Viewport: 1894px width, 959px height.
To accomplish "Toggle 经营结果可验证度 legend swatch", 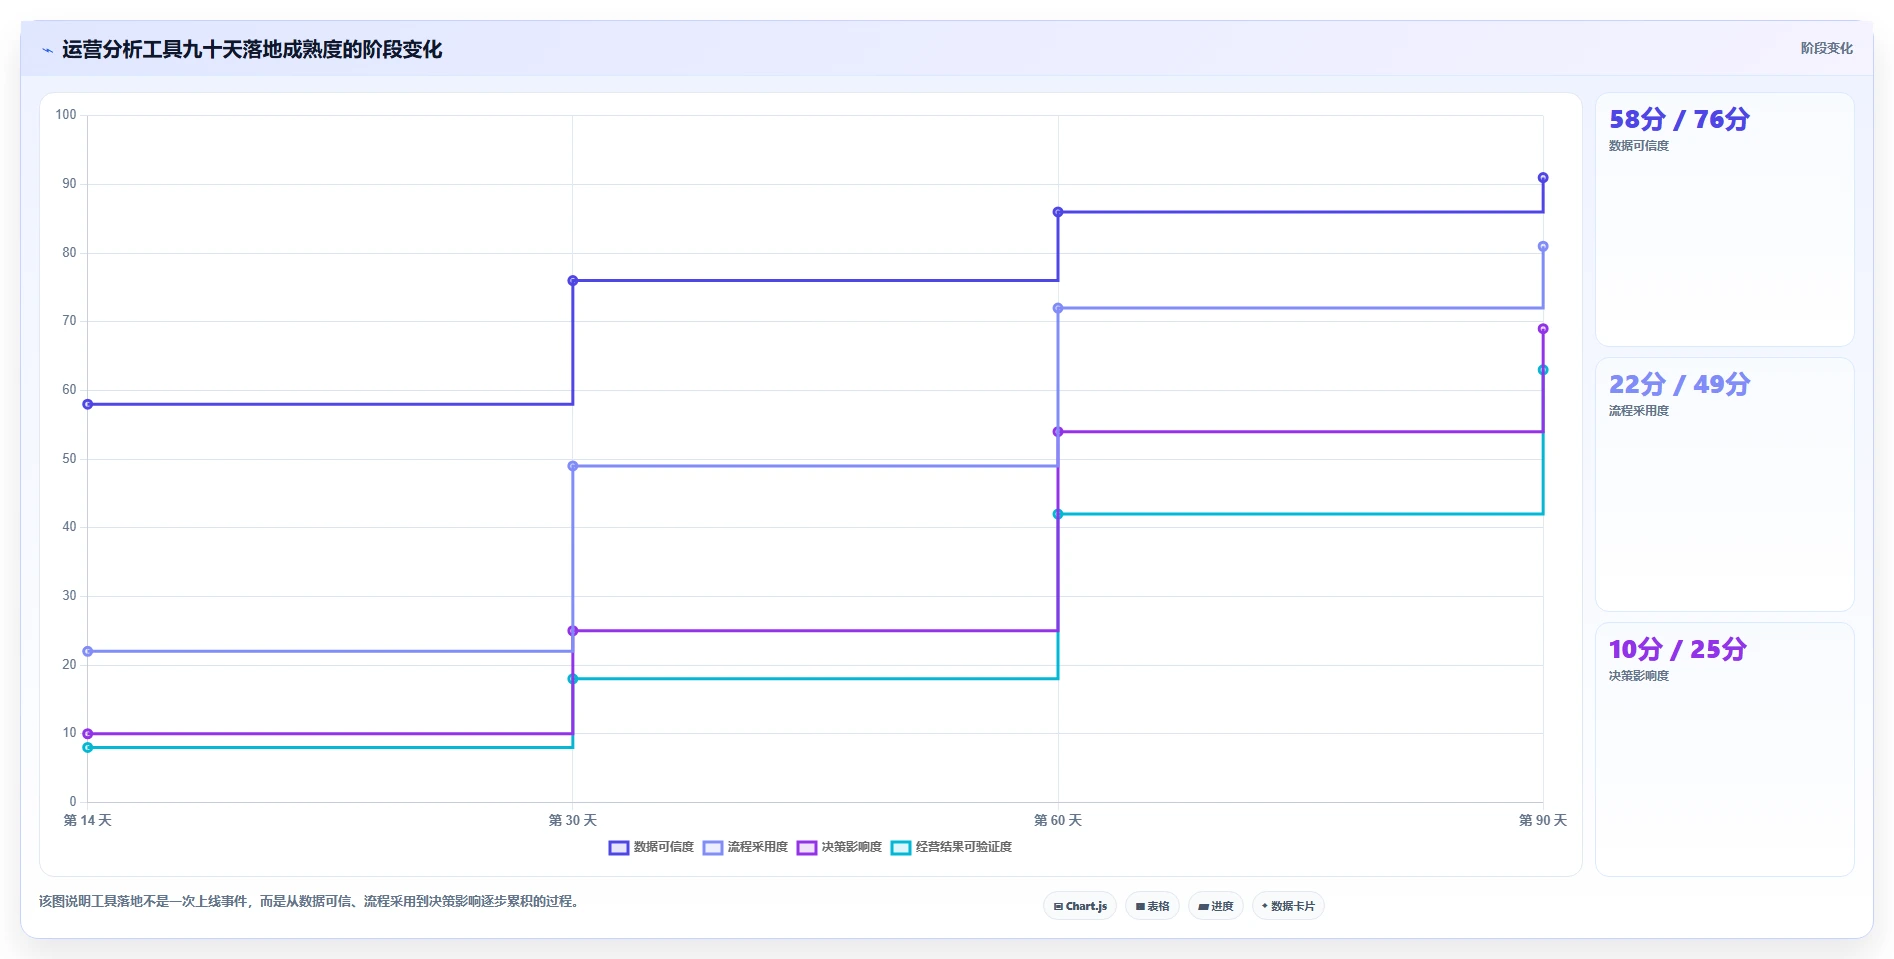I will click(901, 848).
